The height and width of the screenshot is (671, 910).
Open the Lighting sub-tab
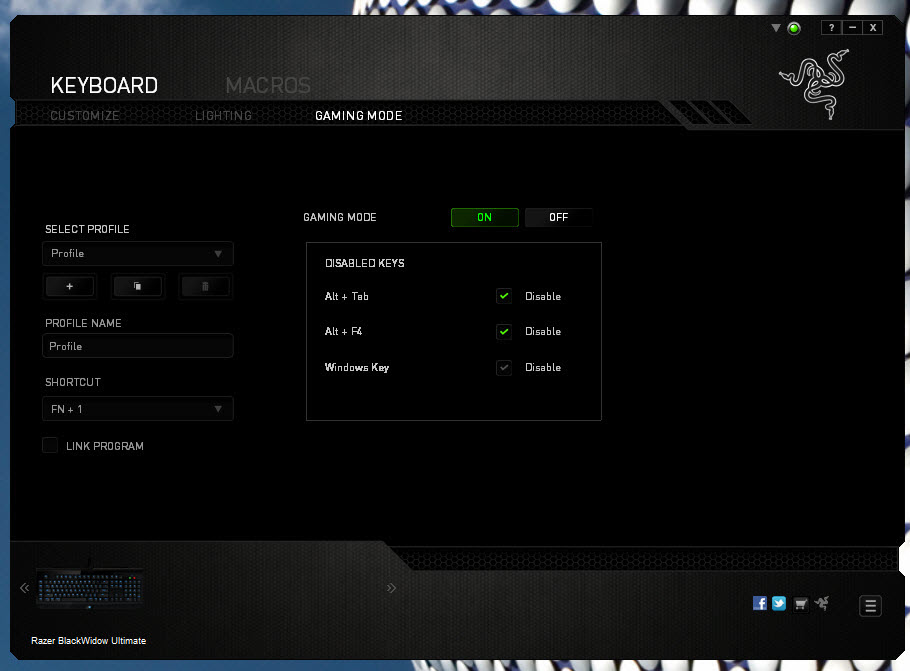tap(223, 116)
